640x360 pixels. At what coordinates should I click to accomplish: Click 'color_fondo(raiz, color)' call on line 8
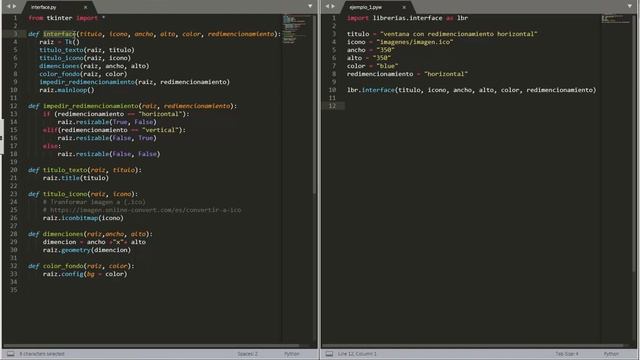coord(83,74)
